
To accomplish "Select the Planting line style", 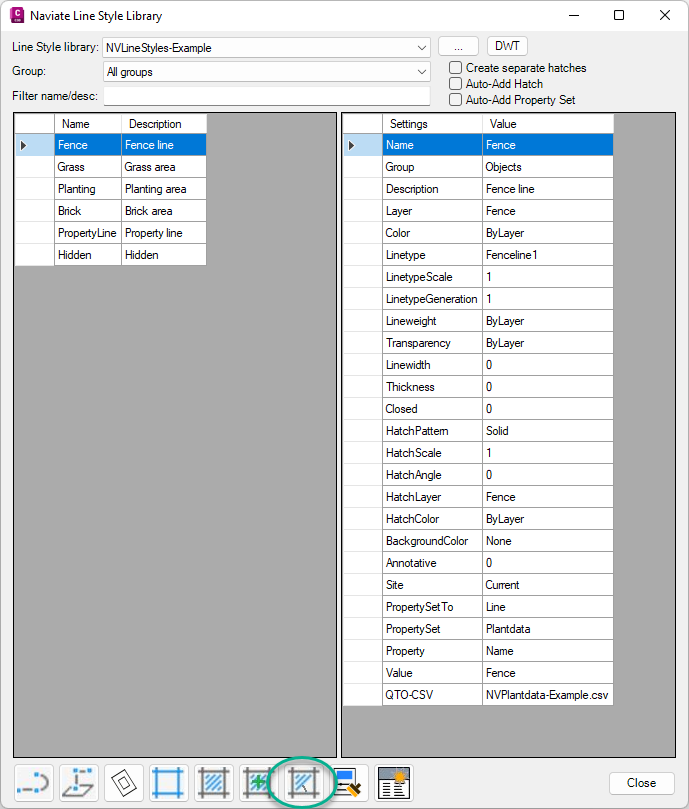I will pos(88,189).
